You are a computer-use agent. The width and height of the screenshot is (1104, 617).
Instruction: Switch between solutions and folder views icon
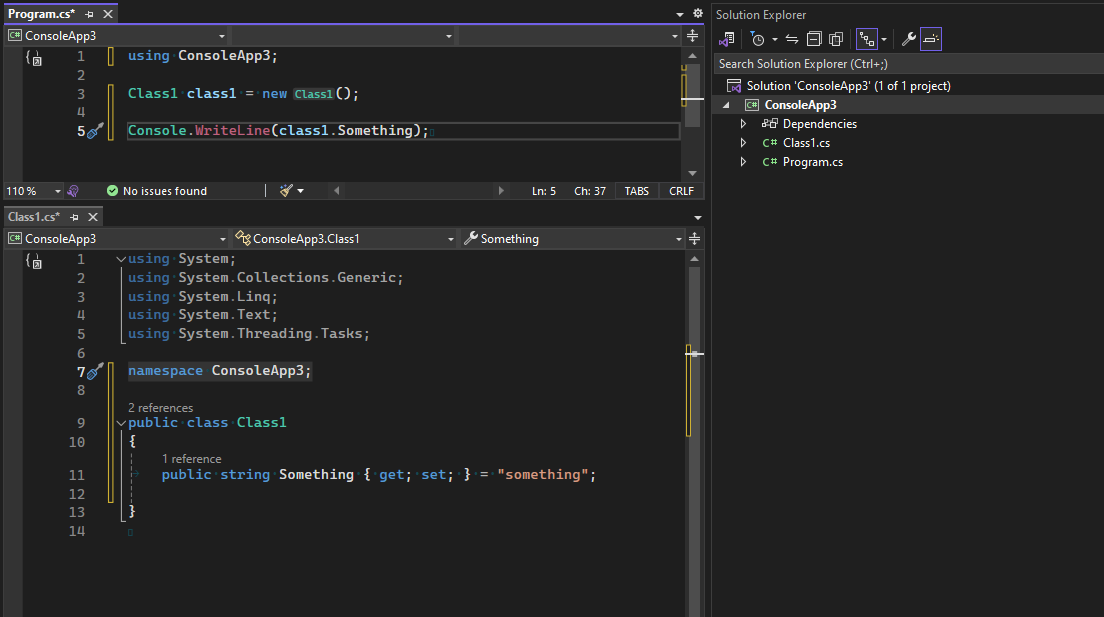tap(727, 39)
